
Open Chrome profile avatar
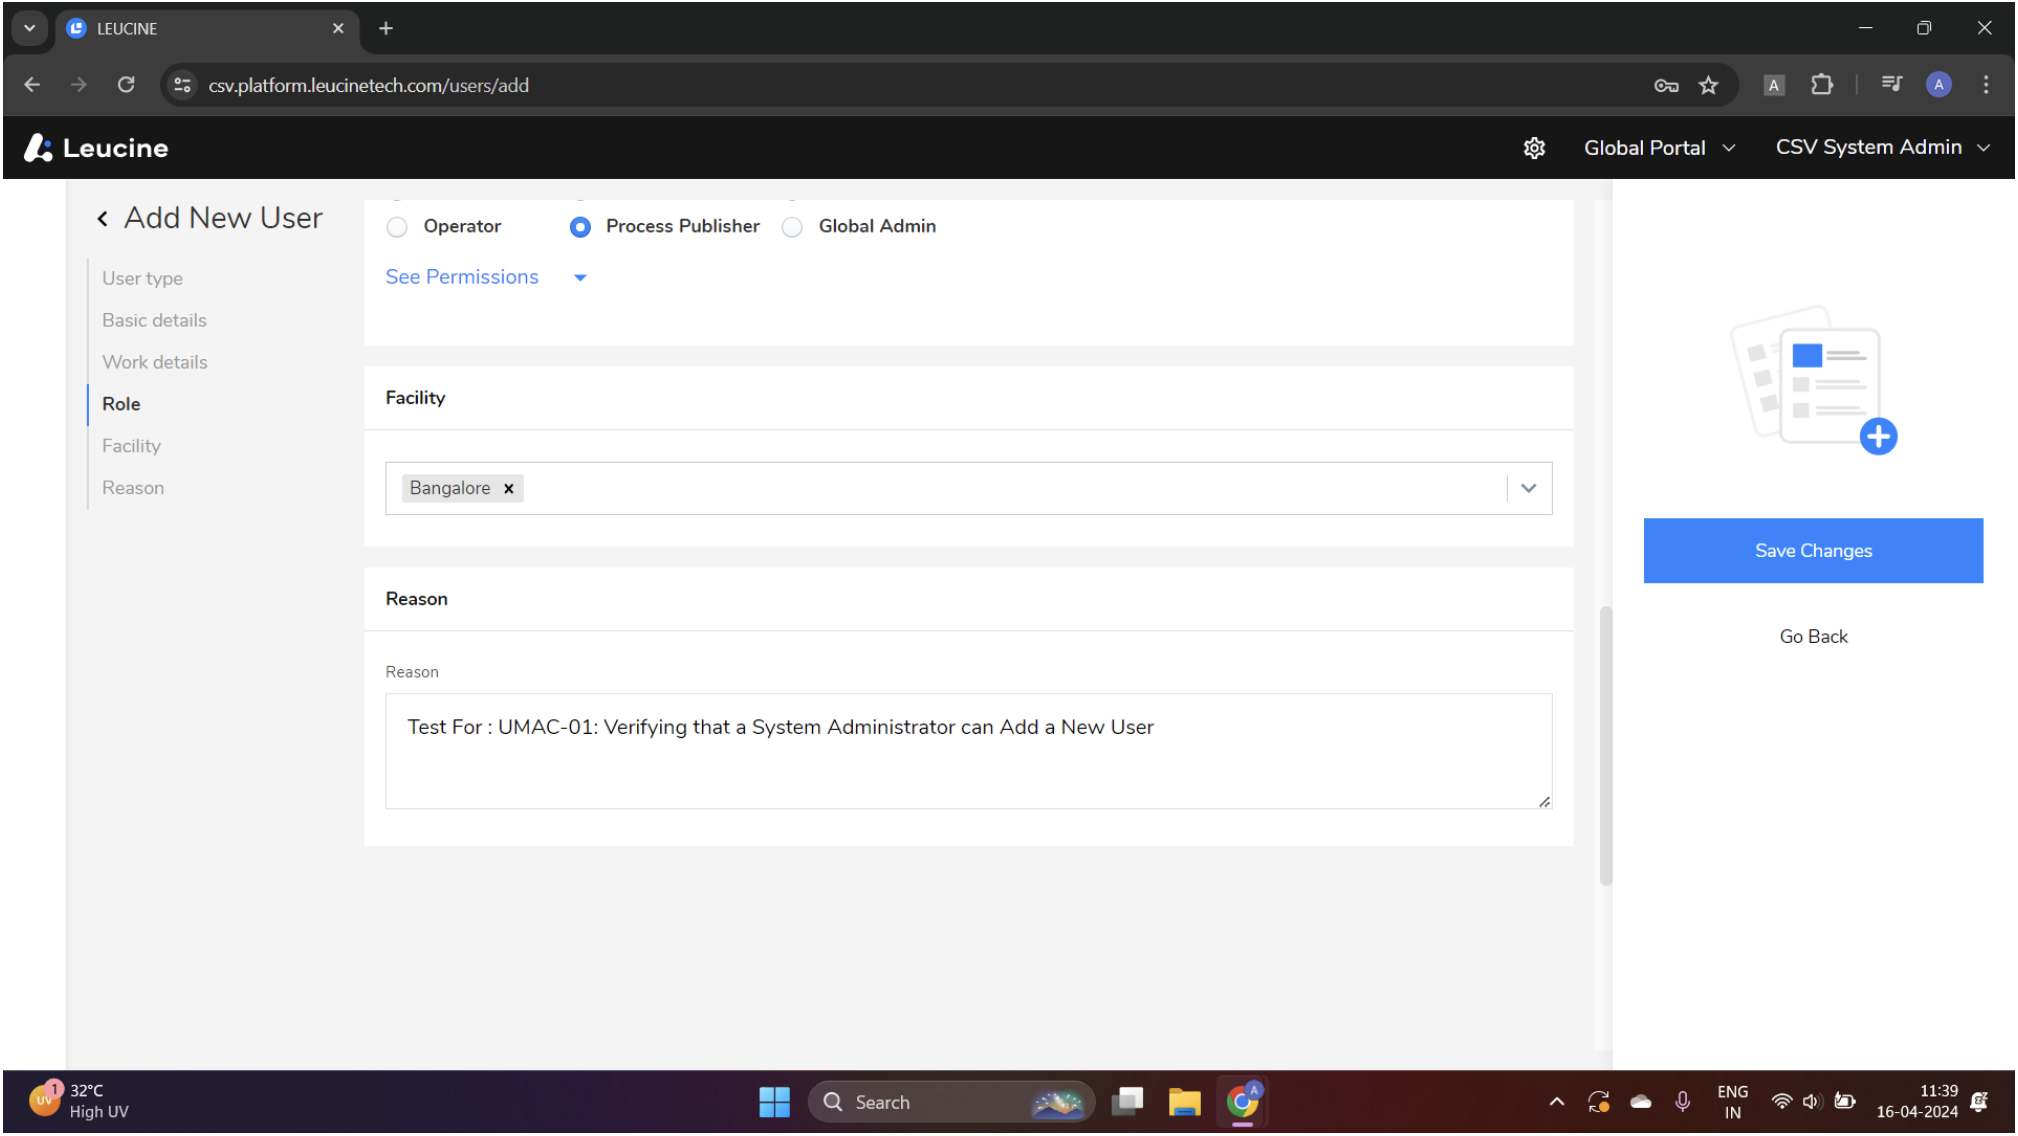tap(1938, 85)
